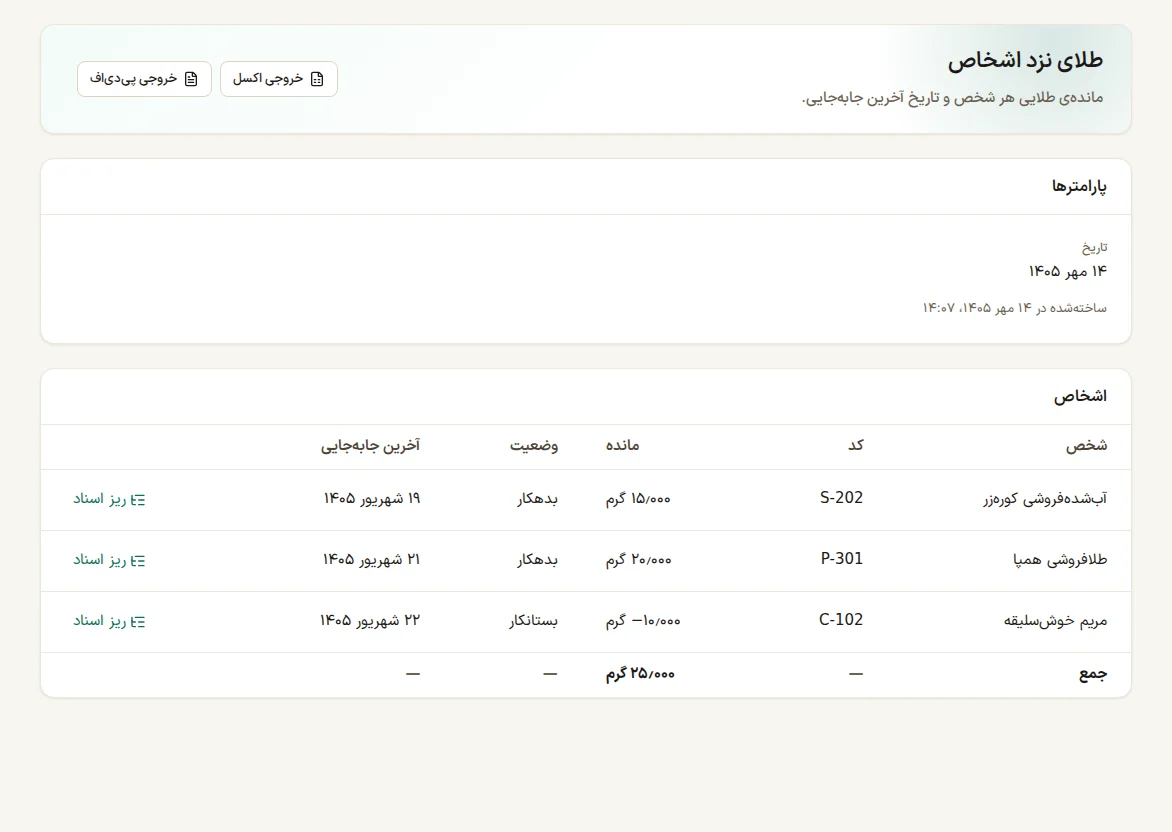This screenshot has width=1172, height=832.
Task: Click total balance ۲۵٫۰۰۰ گرم
Action: (x=641, y=674)
